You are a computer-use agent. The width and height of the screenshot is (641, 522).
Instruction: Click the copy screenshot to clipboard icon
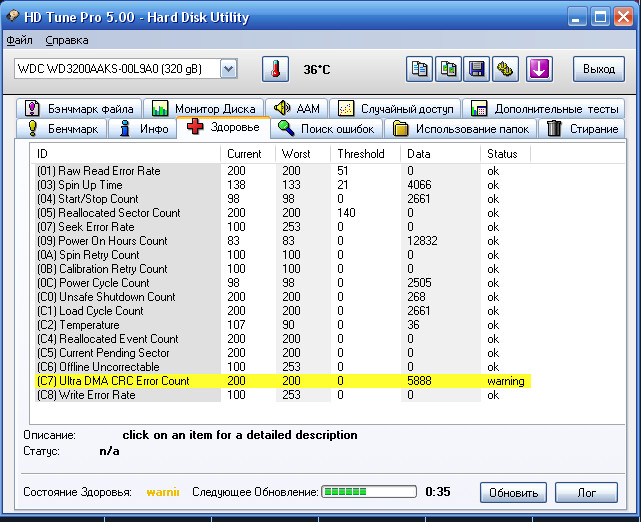click(x=448, y=69)
